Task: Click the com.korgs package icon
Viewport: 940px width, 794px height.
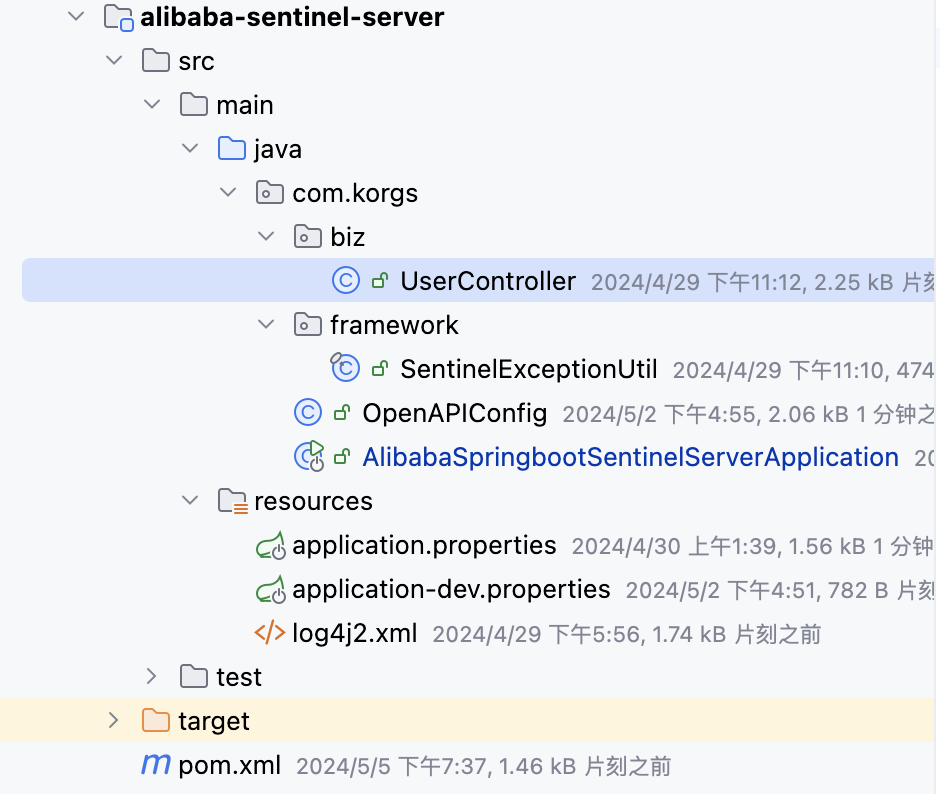Action: tap(269, 192)
